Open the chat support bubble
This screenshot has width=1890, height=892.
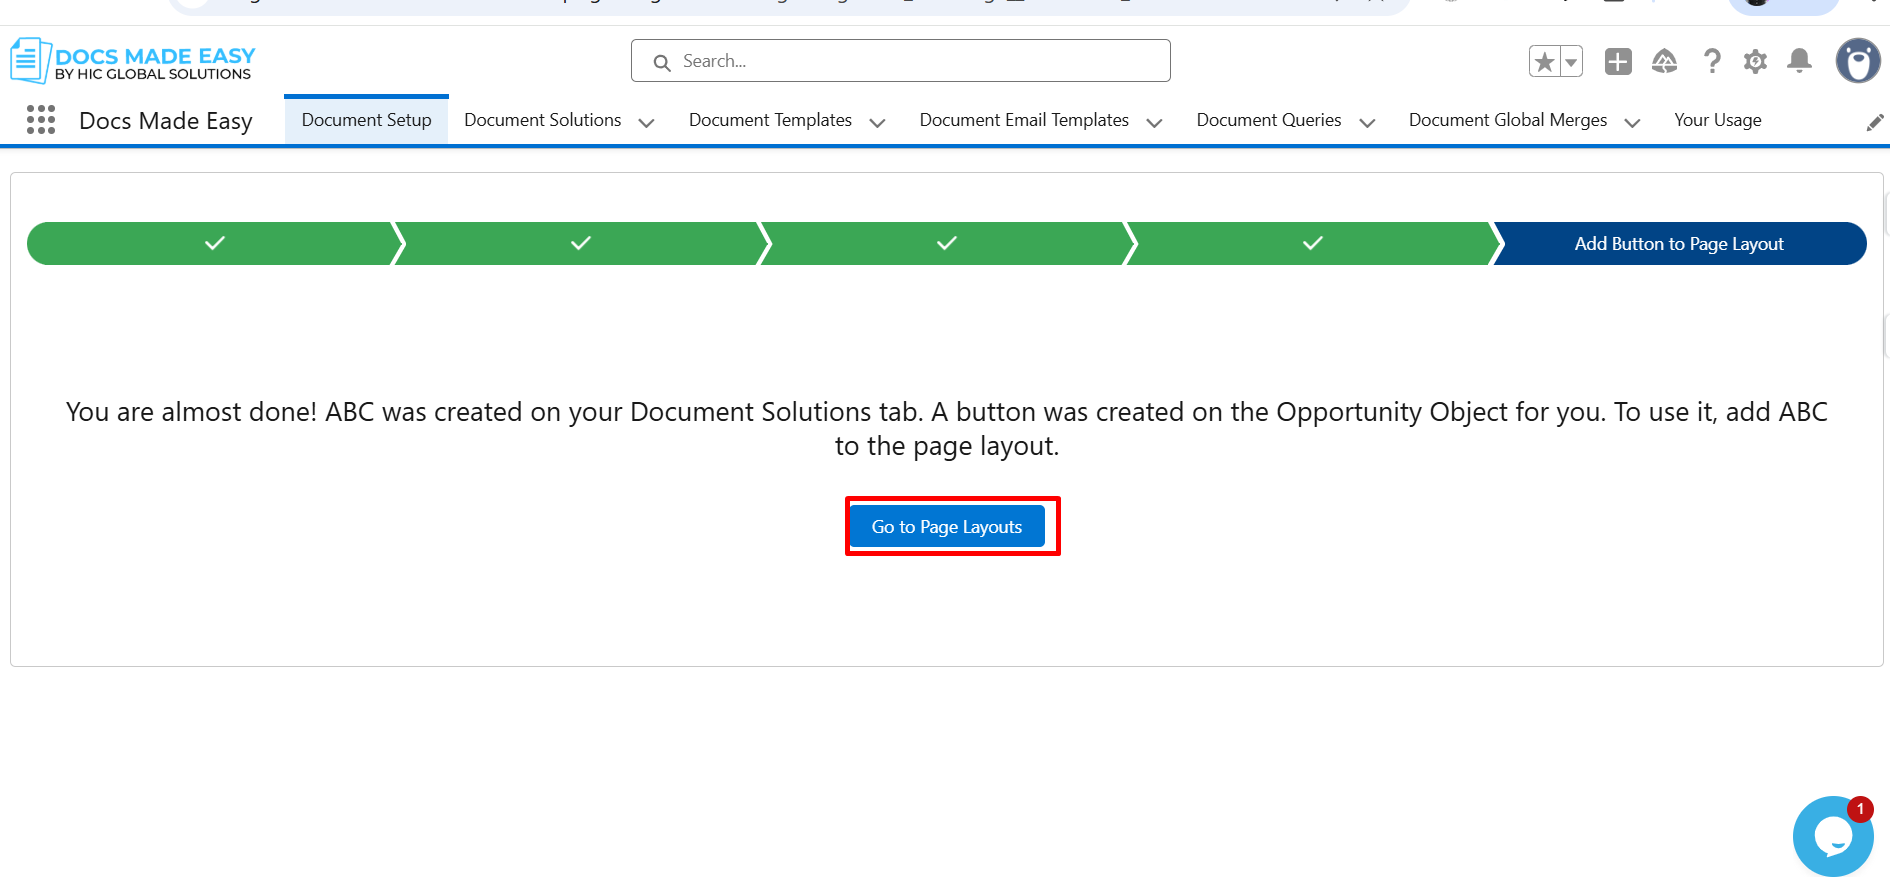[1832, 837]
